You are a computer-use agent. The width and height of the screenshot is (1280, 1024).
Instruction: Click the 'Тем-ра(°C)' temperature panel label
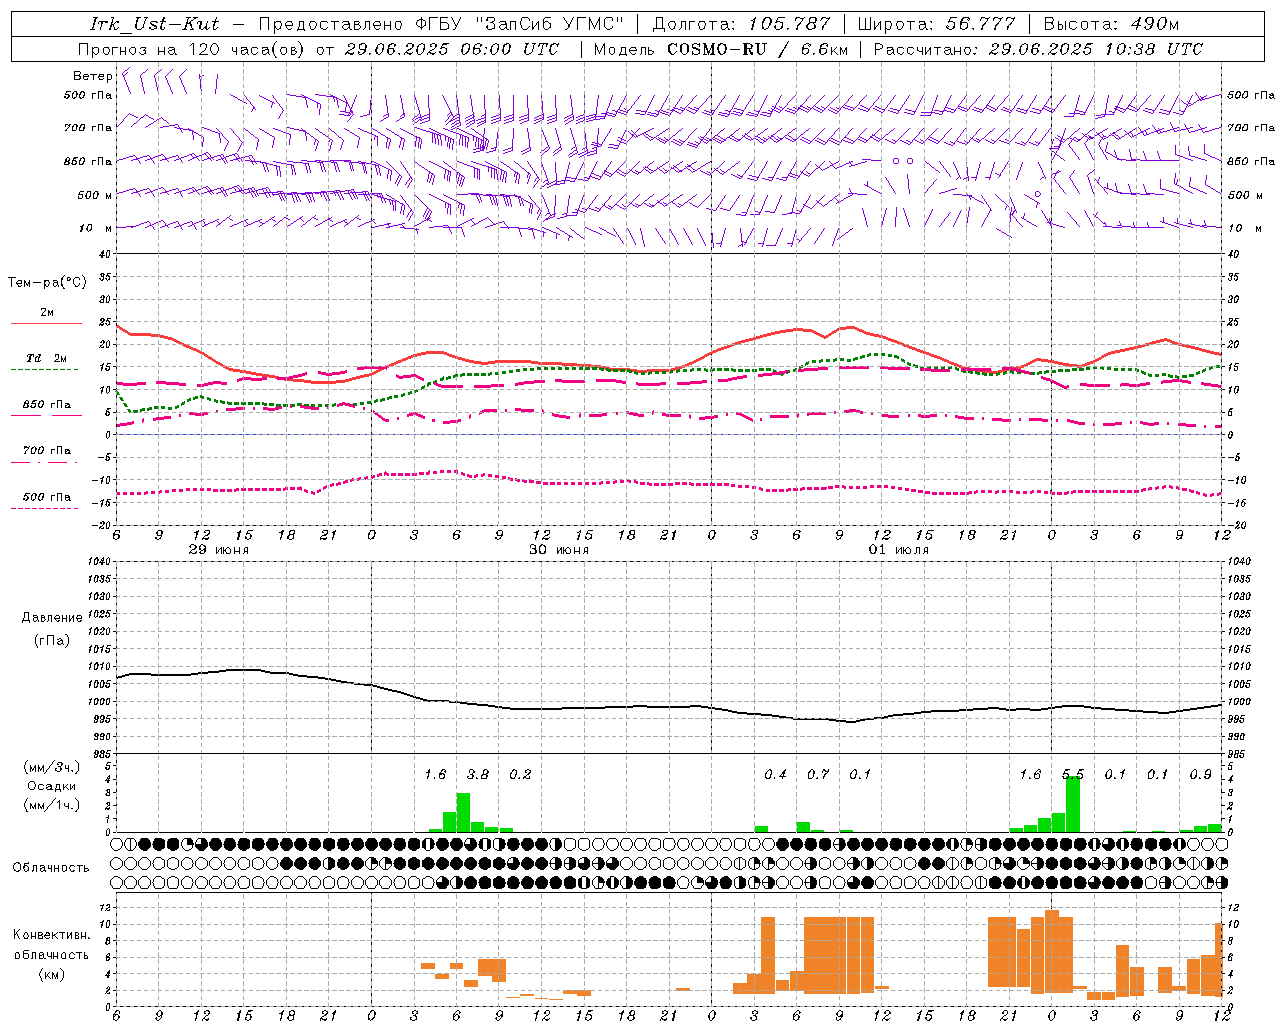(47, 283)
